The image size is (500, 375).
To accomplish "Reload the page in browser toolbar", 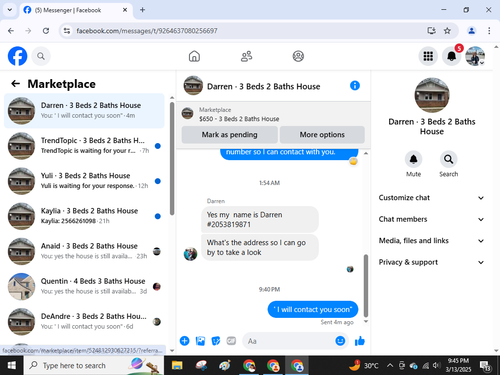I will click(46, 31).
